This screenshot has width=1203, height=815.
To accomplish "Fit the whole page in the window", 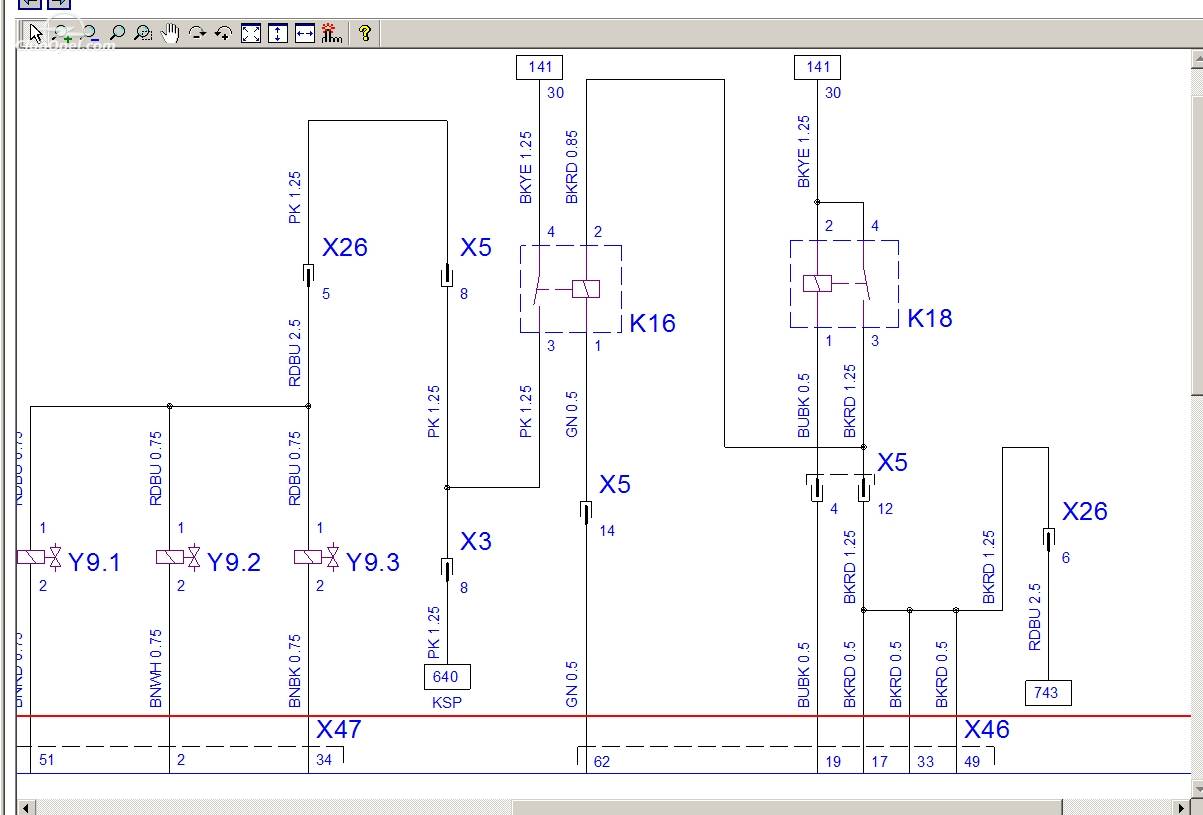I will [251, 33].
